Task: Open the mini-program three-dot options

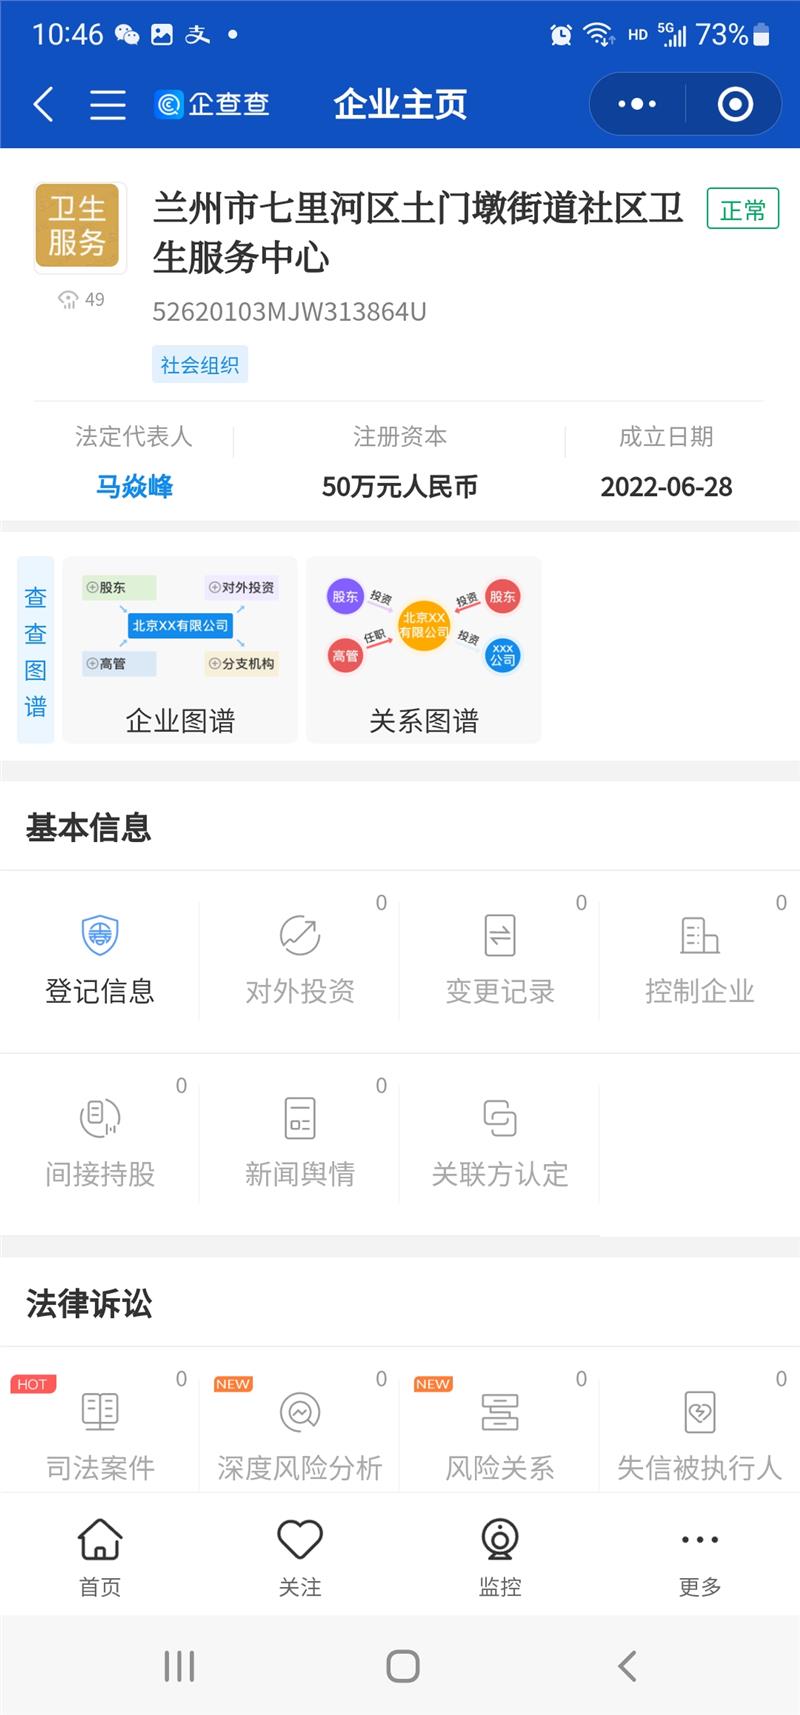Action: click(x=637, y=104)
